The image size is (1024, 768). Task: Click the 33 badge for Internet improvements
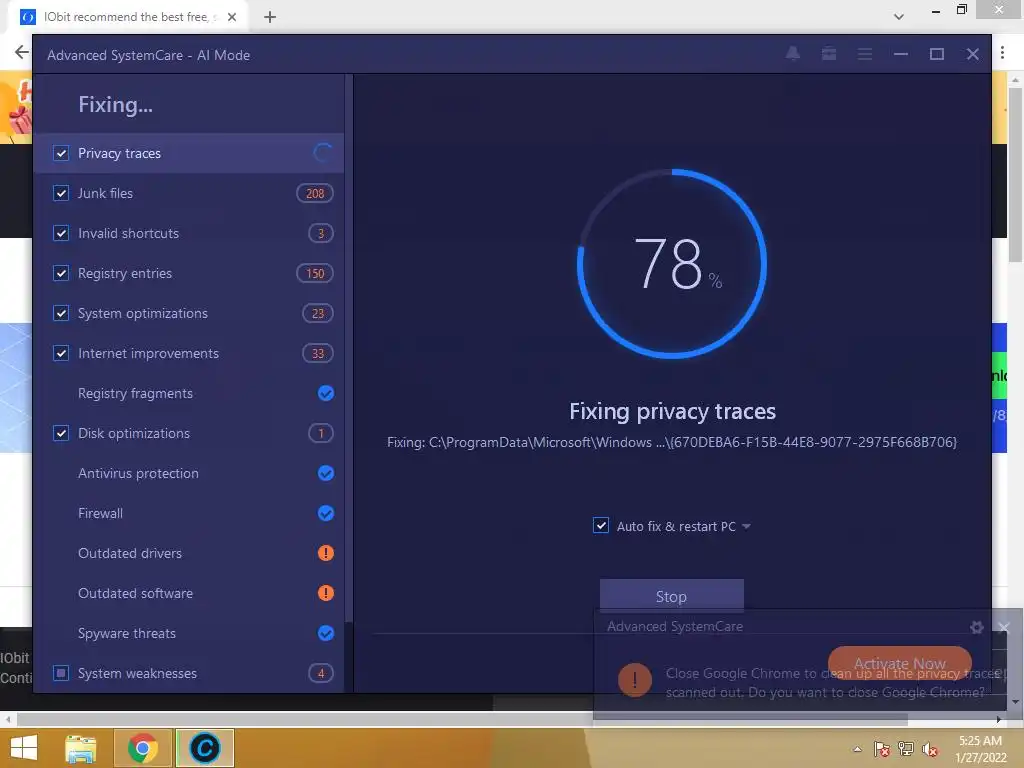point(317,353)
